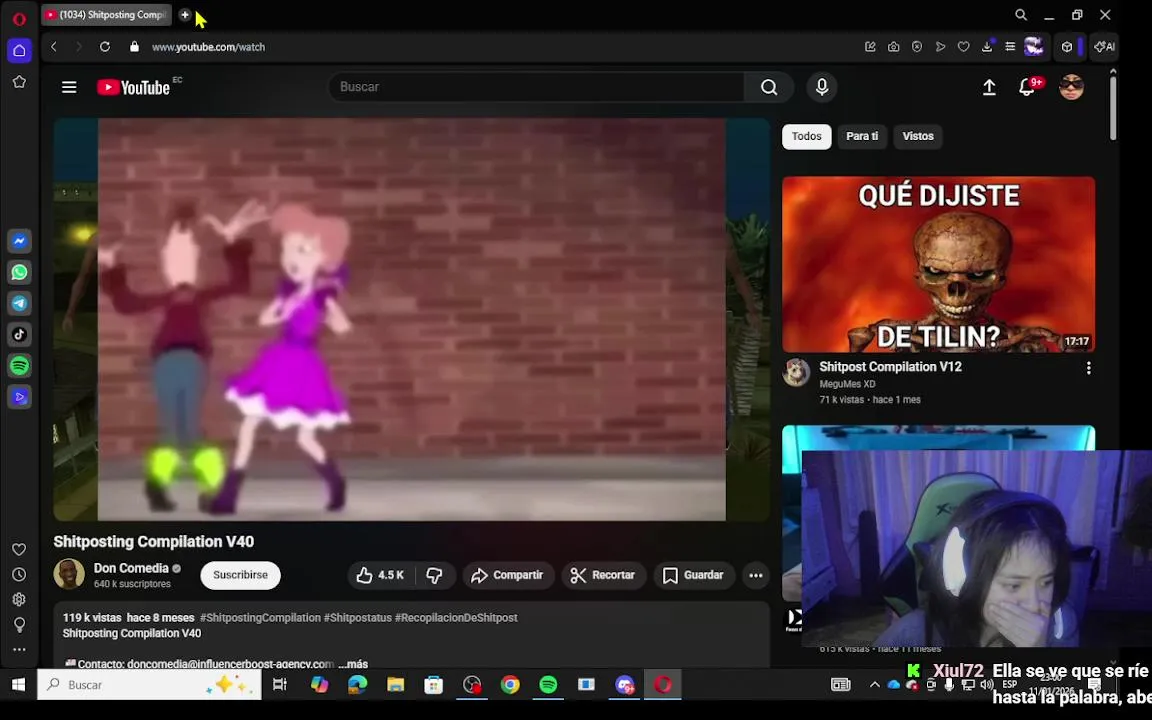Open Telegram in the Opera sidebar
The height and width of the screenshot is (720, 1152).
pyautogui.click(x=19, y=303)
